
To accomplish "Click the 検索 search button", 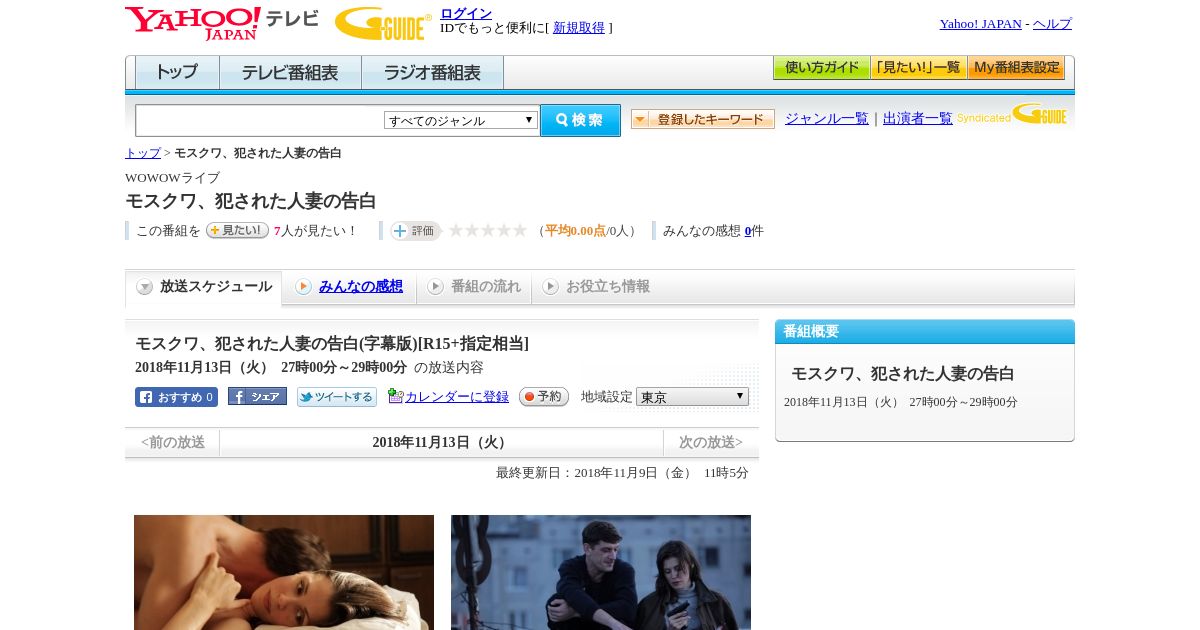I will point(580,120).
